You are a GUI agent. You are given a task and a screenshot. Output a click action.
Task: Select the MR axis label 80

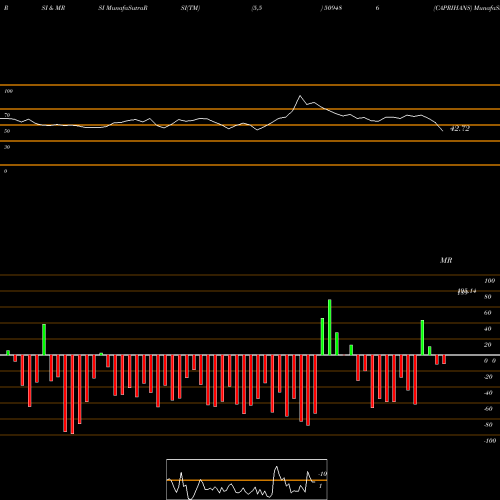click(487, 297)
